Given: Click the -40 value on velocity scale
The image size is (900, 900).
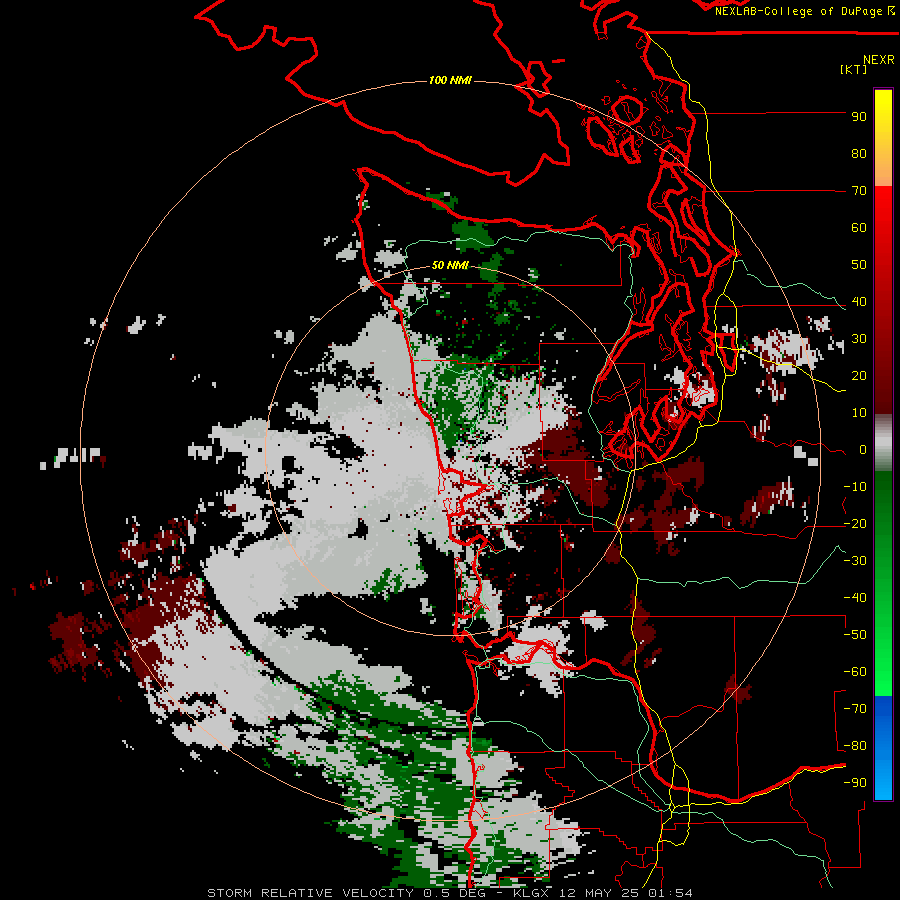Looking at the screenshot, I should 855,598.
